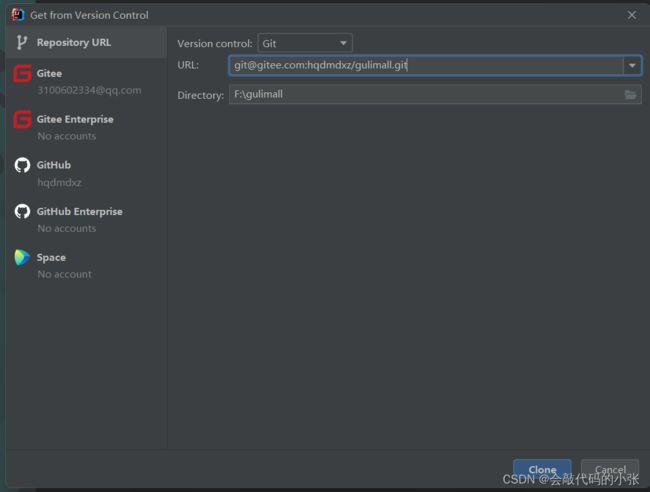Click inside the URL input field
Viewport: 650px width, 492px height.
426,65
